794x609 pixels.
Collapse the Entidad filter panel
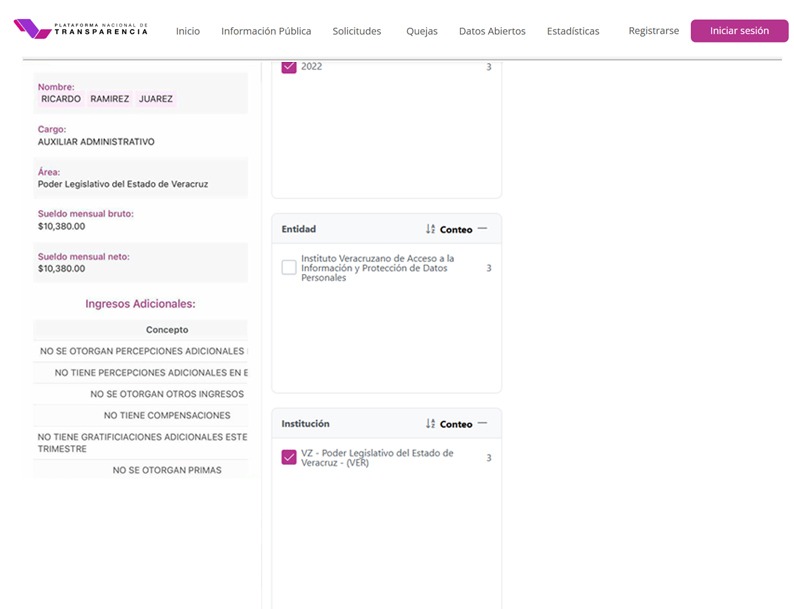pos(483,229)
